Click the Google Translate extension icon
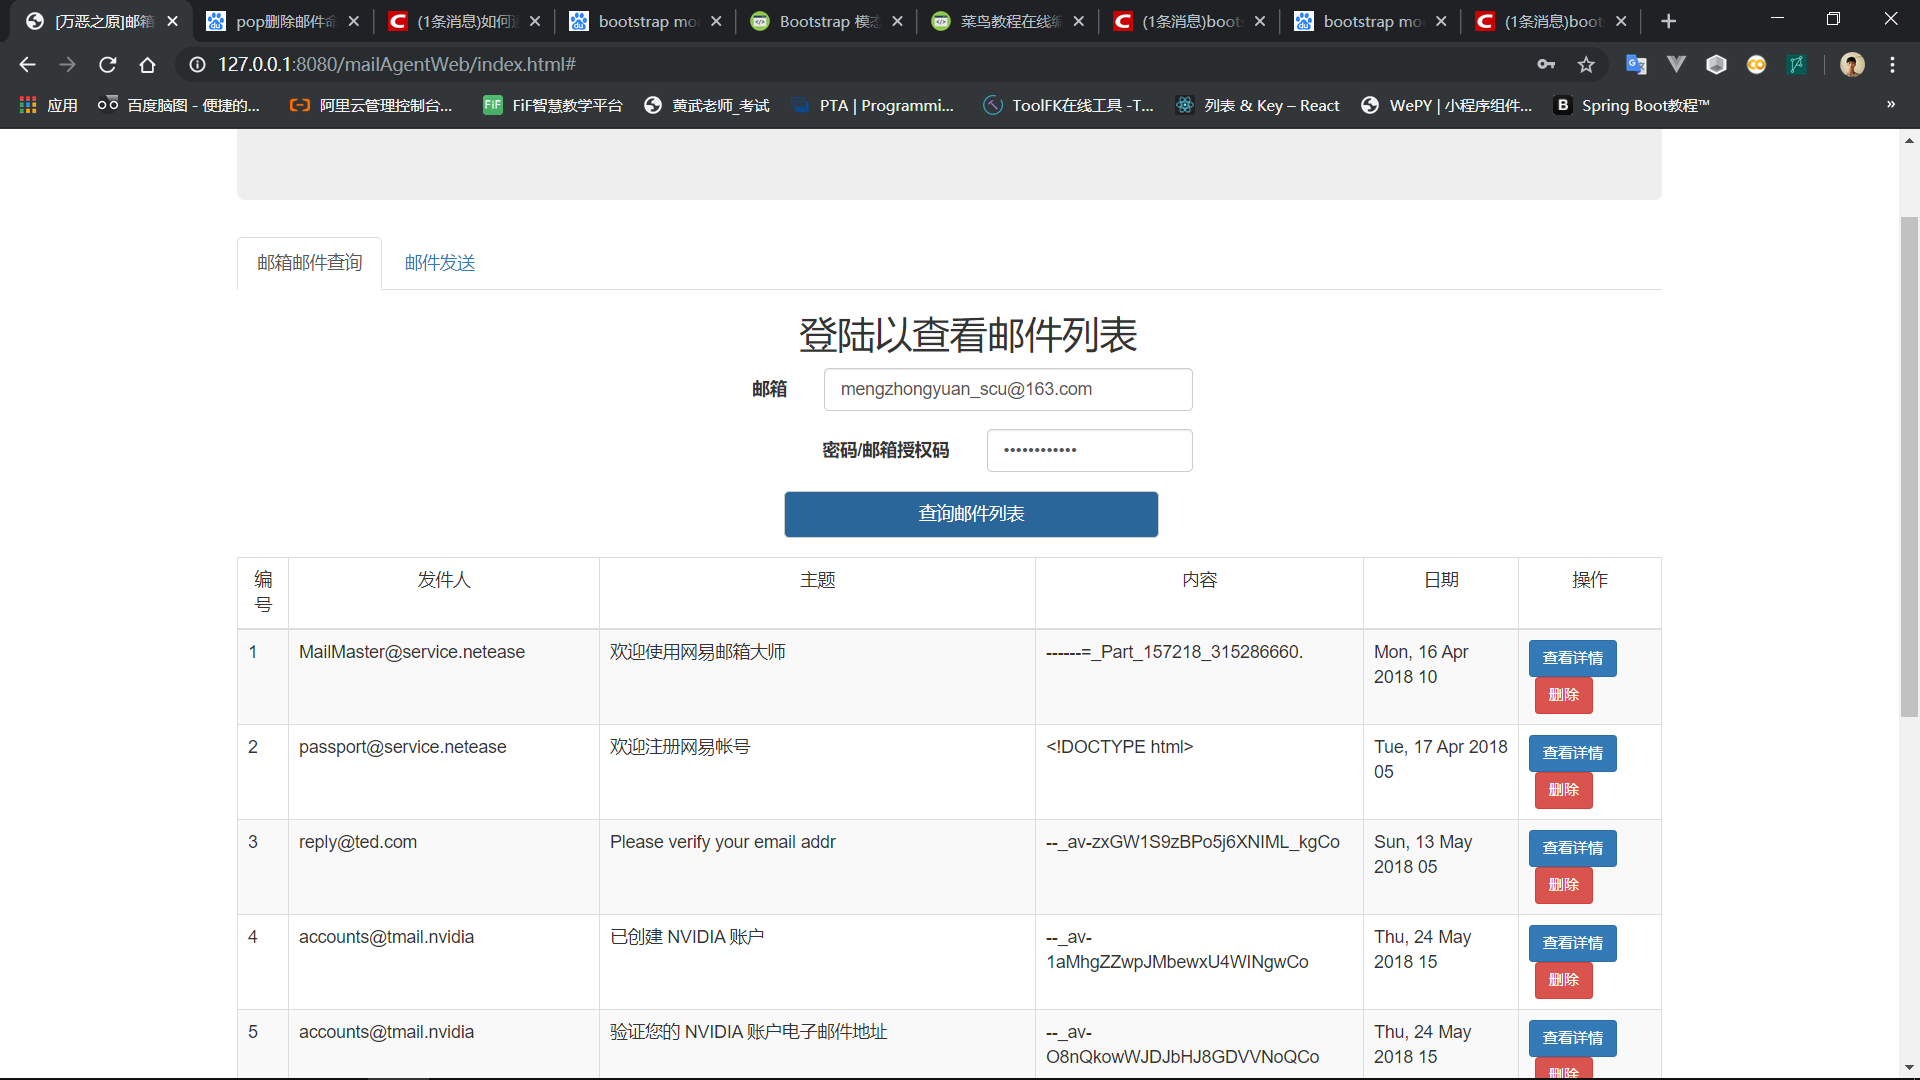The width and height of the screenshot is (1920, 1080). [1636, 65]
